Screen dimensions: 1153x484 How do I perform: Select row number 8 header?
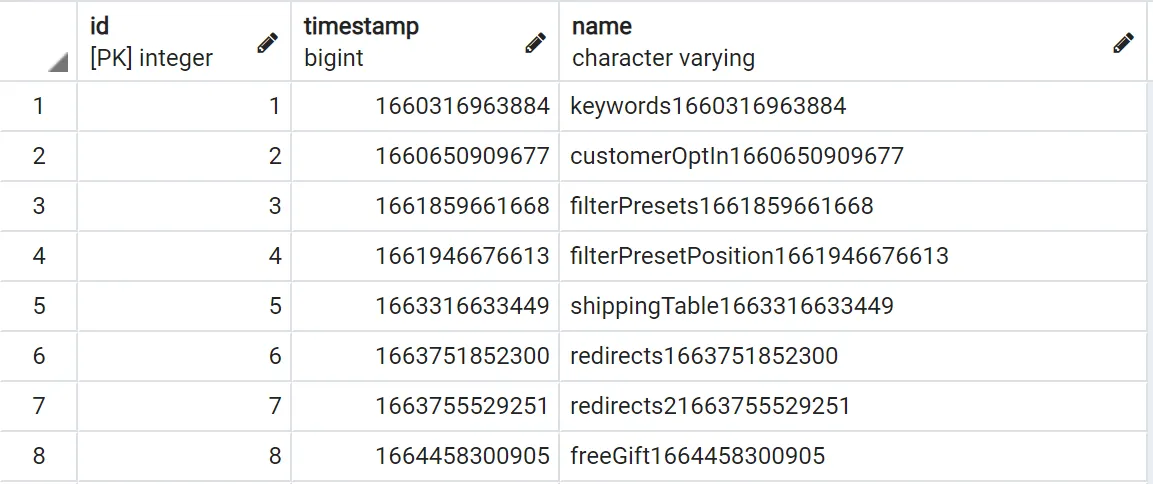38,456
